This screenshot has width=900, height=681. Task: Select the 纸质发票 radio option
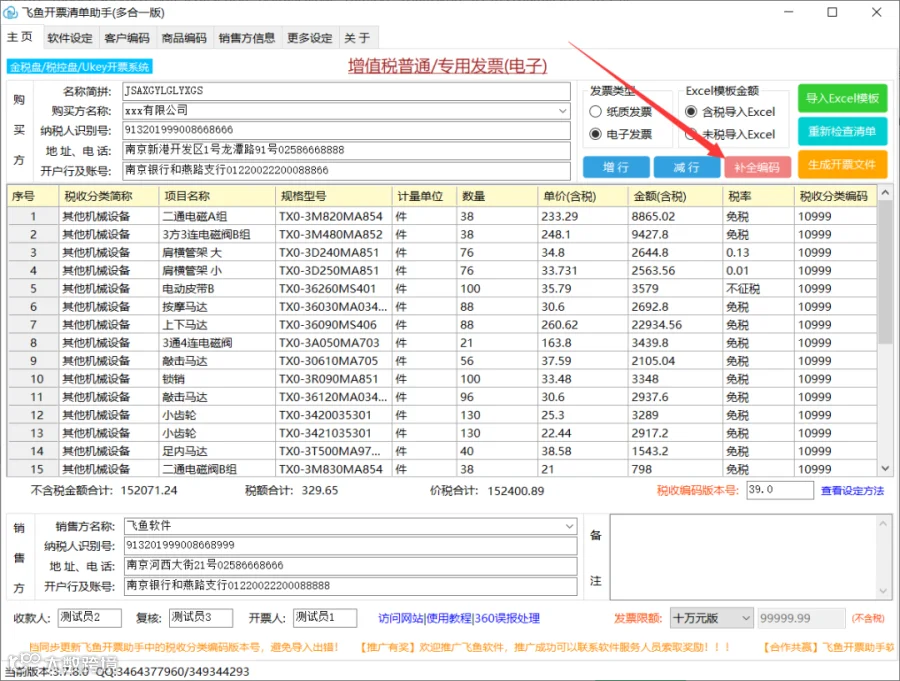coord(596,111)
